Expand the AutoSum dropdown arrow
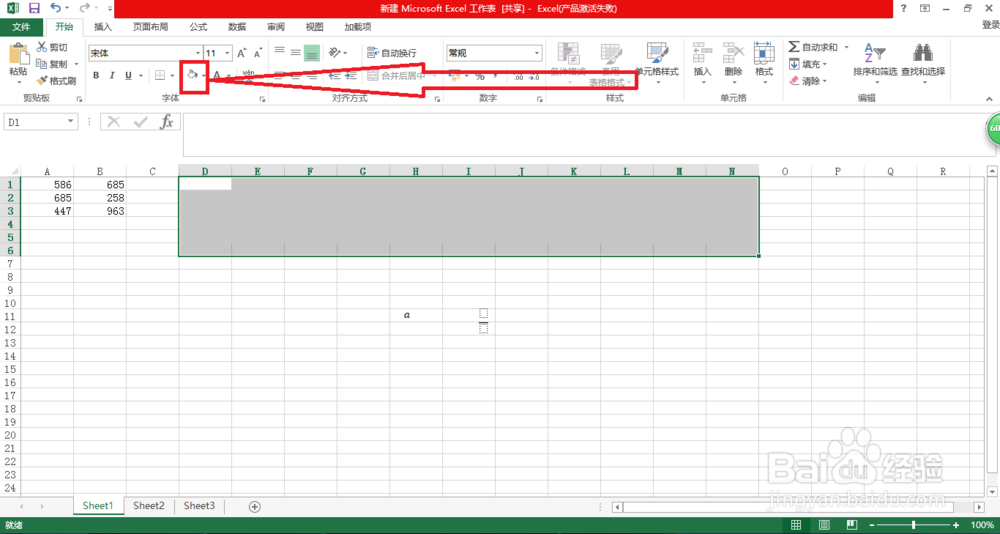The width and height of the screenshot is (1000, 534). [x=846, y=47]
